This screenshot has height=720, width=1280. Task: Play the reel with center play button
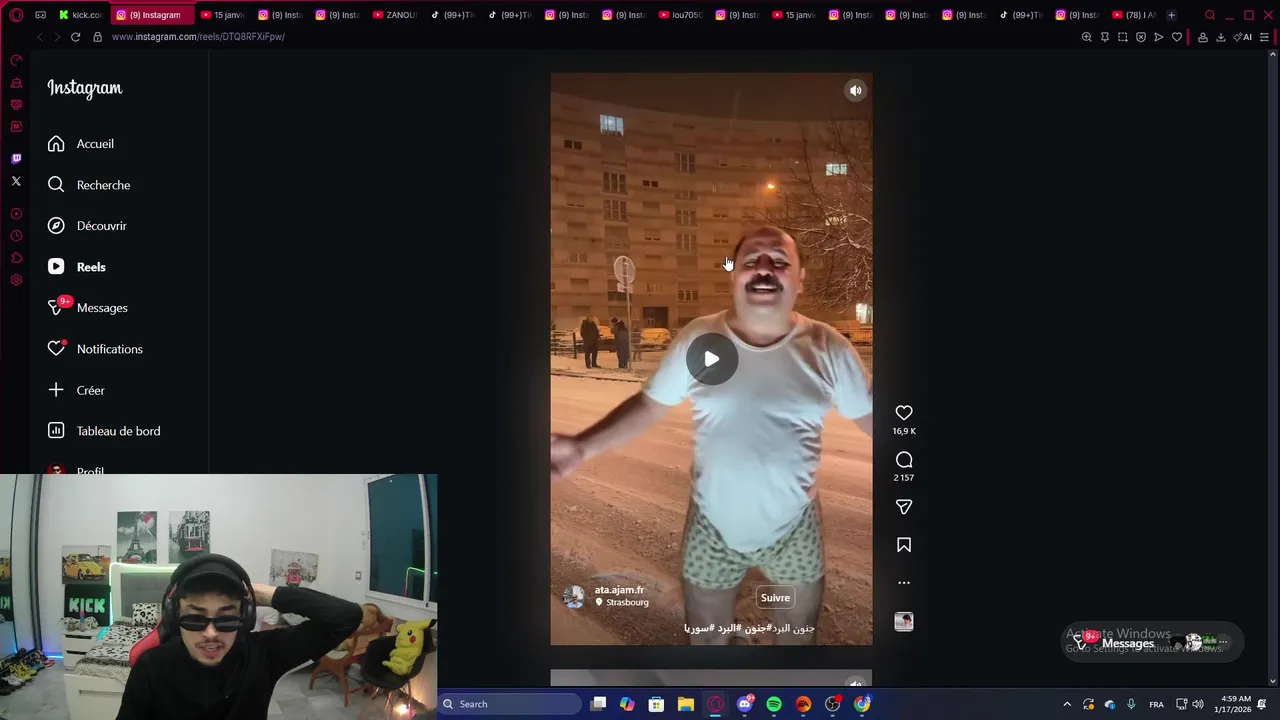coord(711,359)
